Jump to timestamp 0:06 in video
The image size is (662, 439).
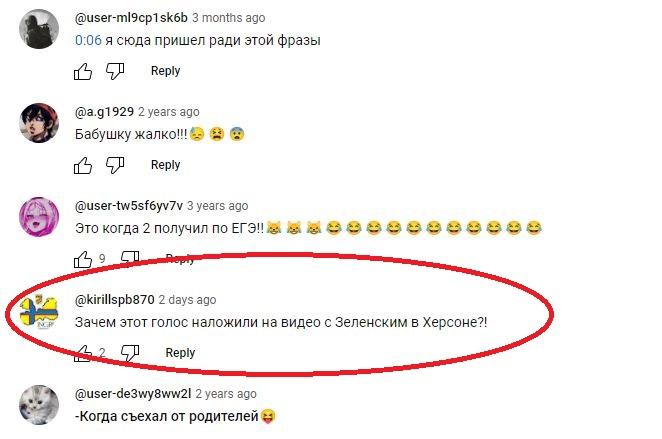88,41
